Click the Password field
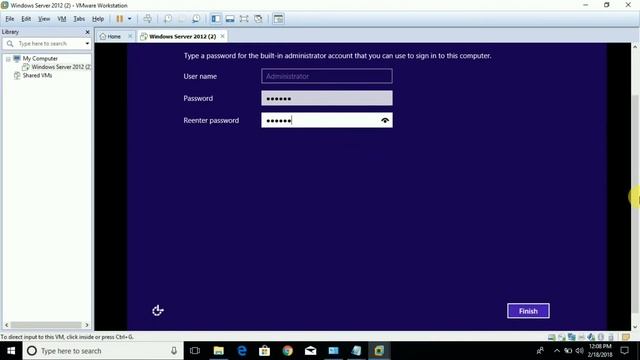This screenshot has height=360, width=640. (327, 98)
